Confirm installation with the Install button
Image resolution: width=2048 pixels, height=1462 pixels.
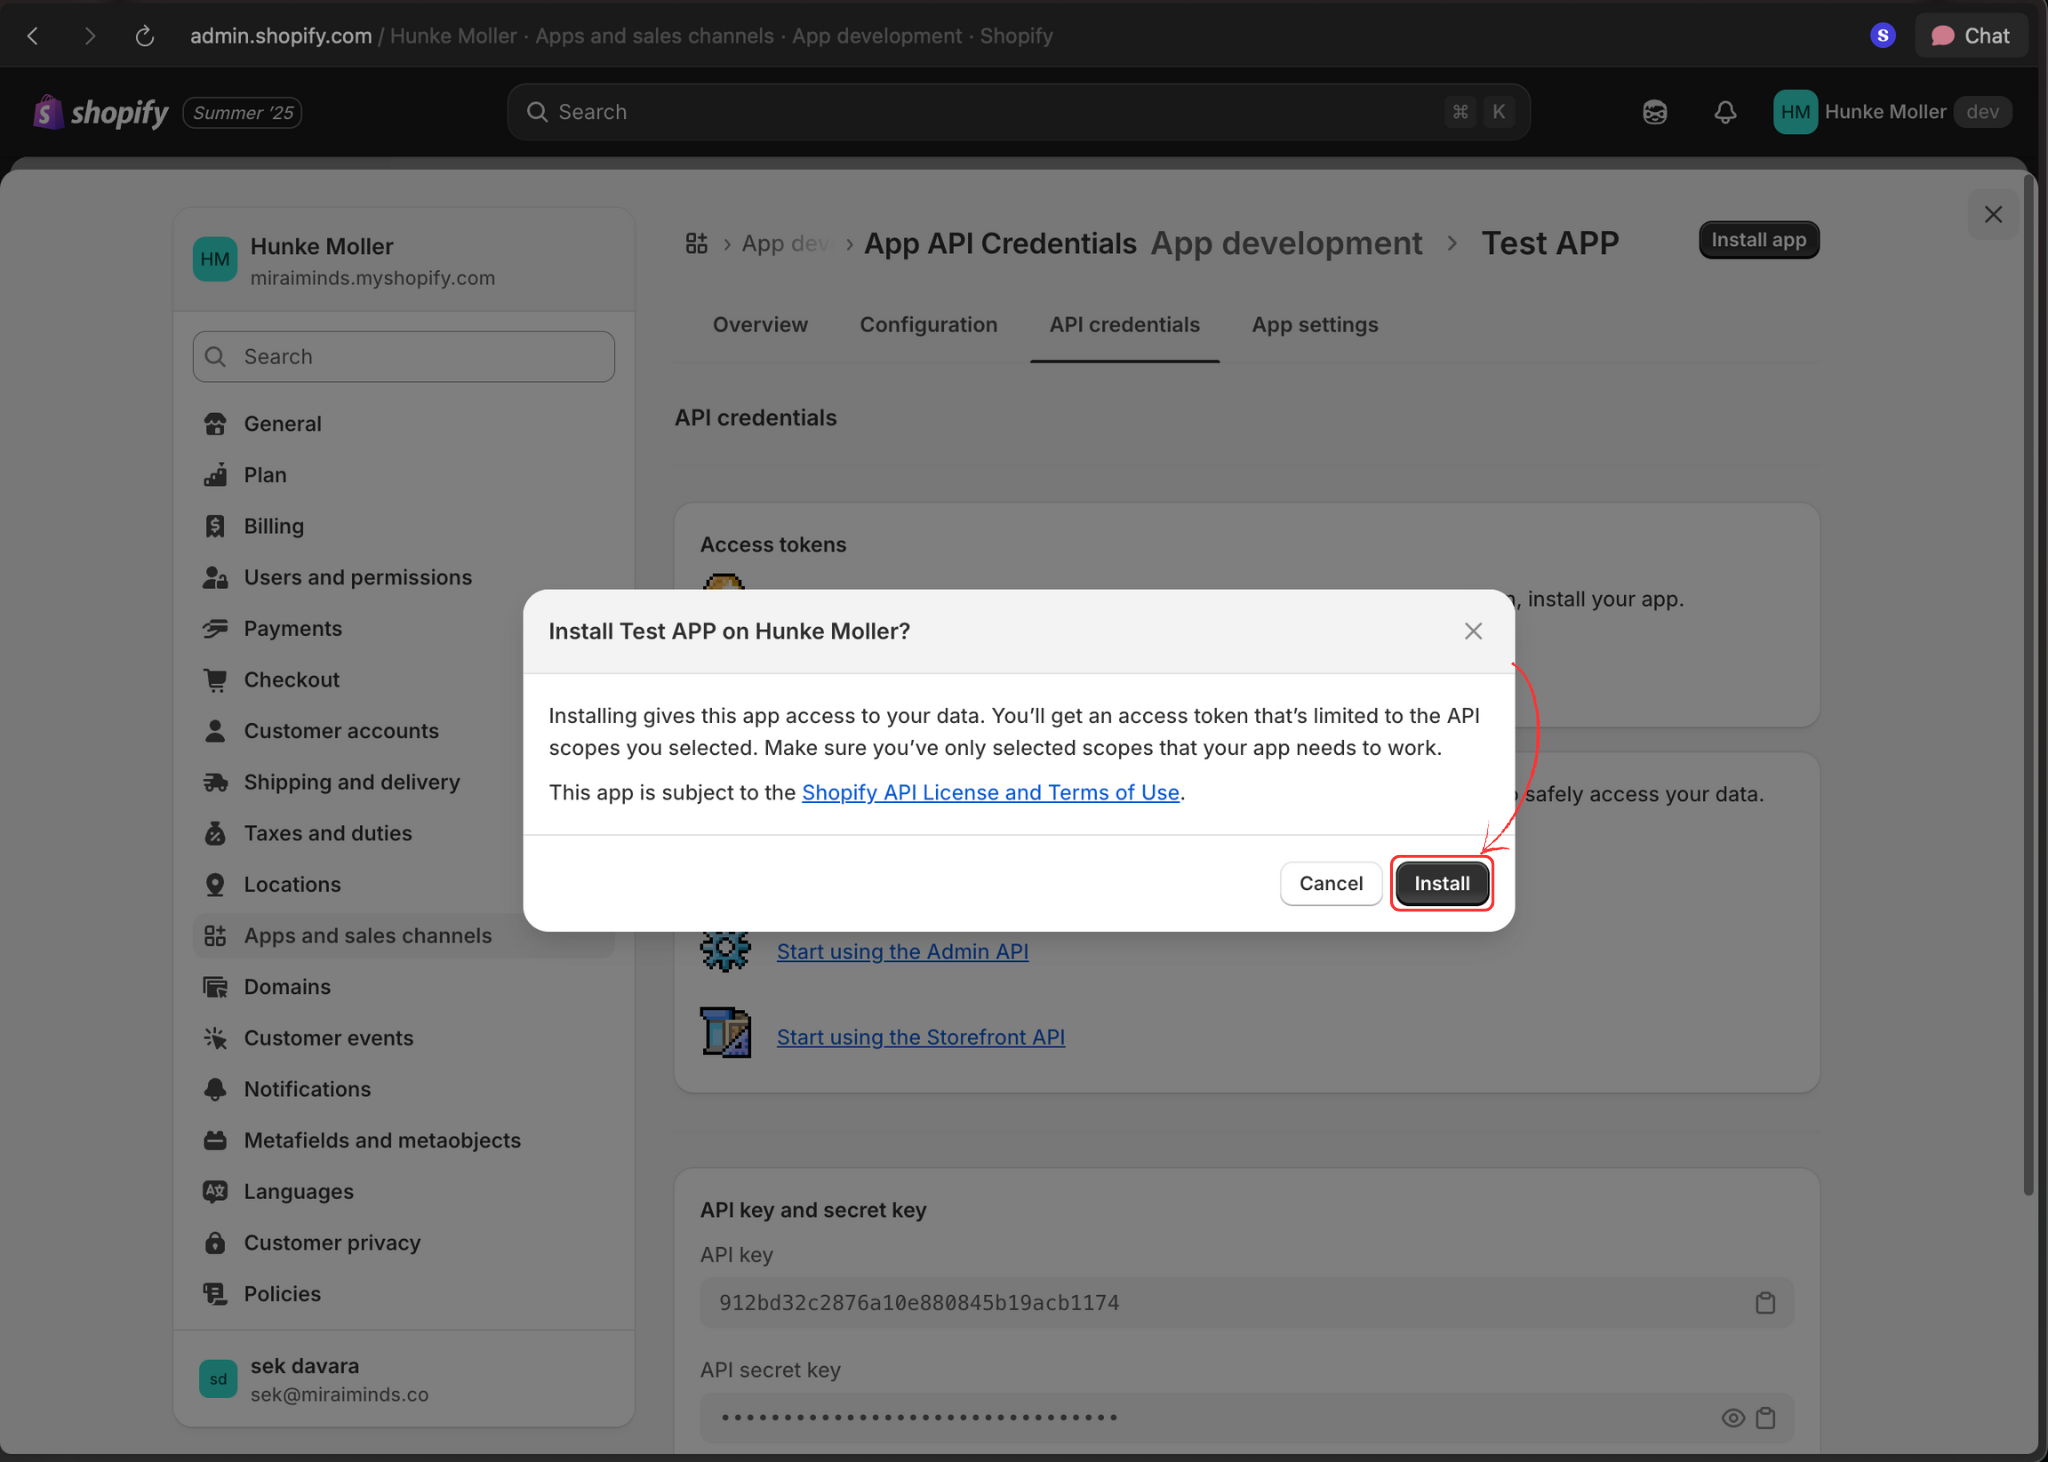1440,883
